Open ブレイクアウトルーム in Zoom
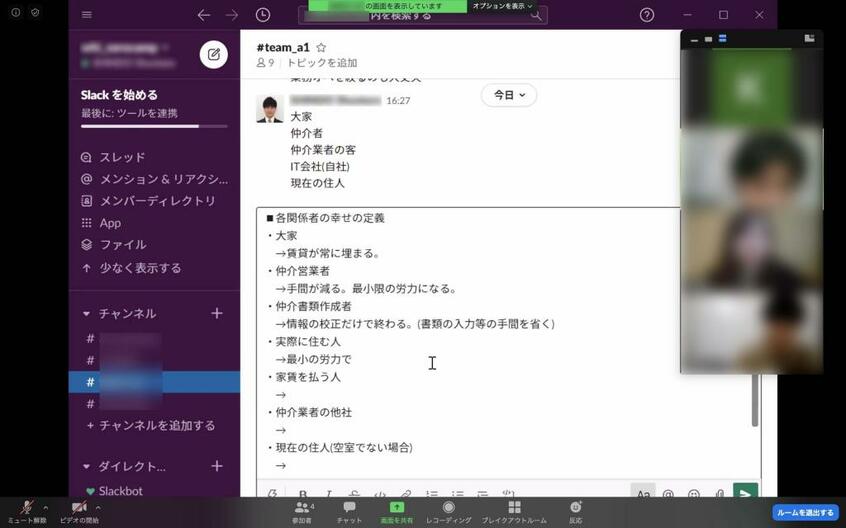Viewport: 846px width, 528px height. [514, 512]
